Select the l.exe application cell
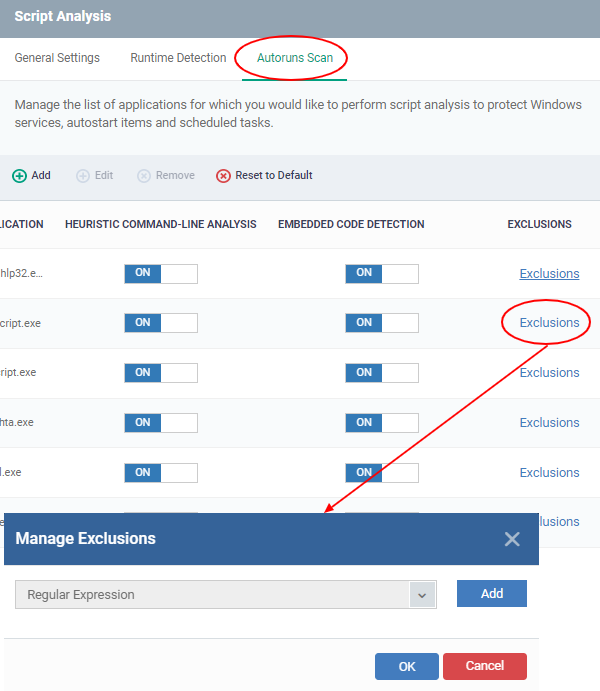This screenshot has width=600, height=691. (11, 472)
